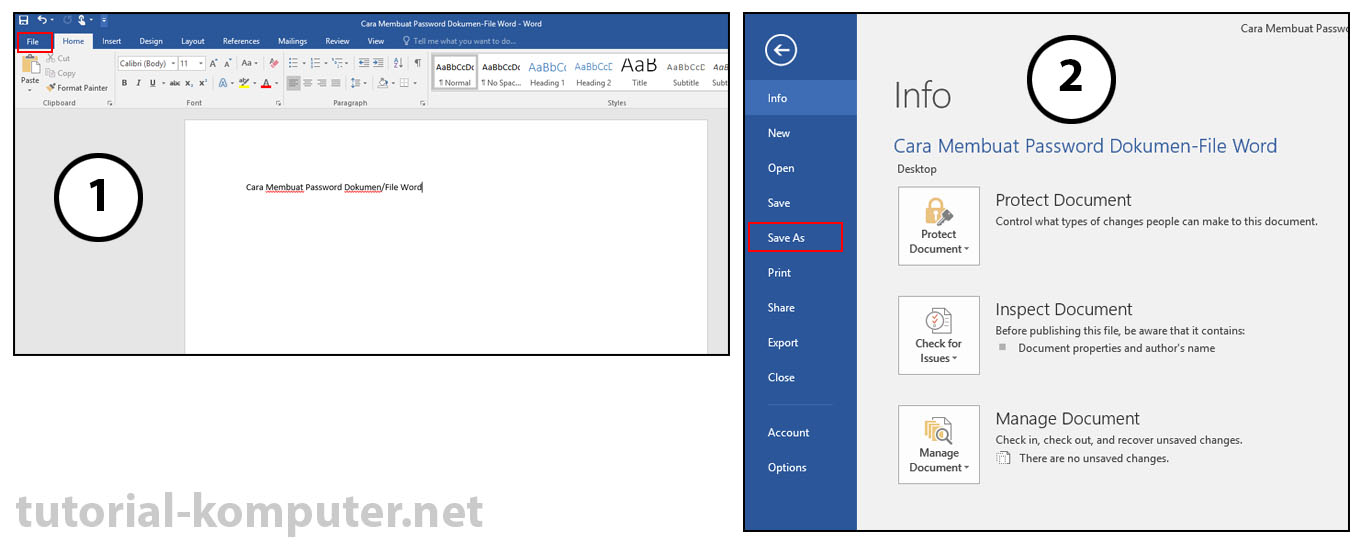Open the font color dropdown arrow

(x=277, y=83)
